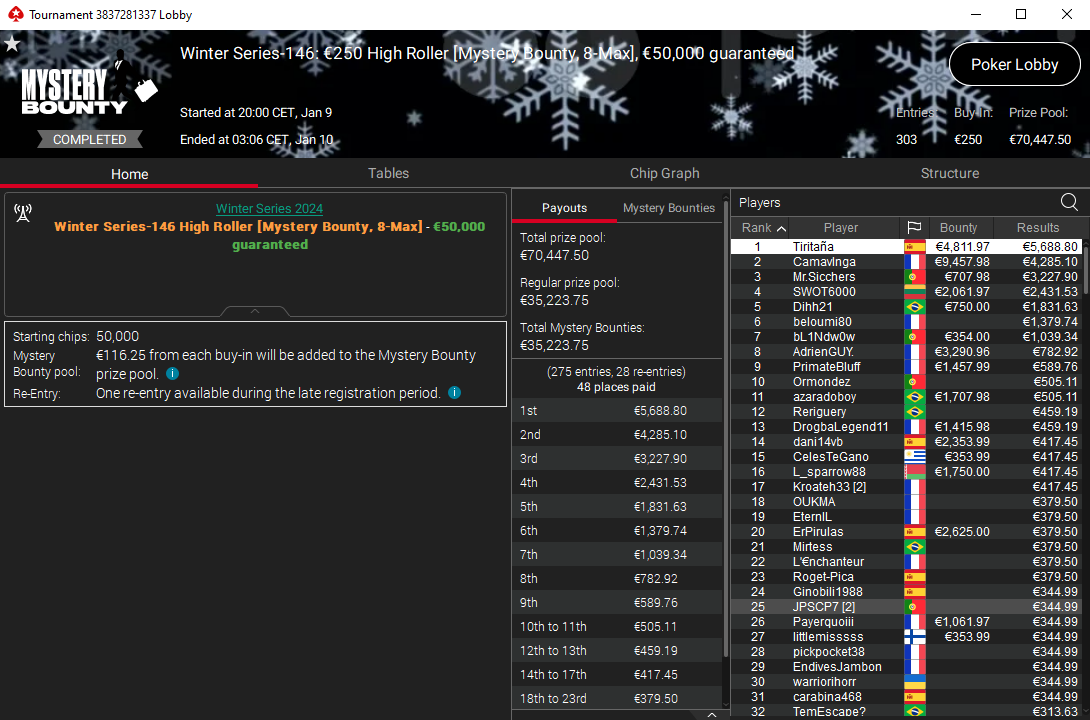Click info icon next to prize pool text

tap(172, 374)
